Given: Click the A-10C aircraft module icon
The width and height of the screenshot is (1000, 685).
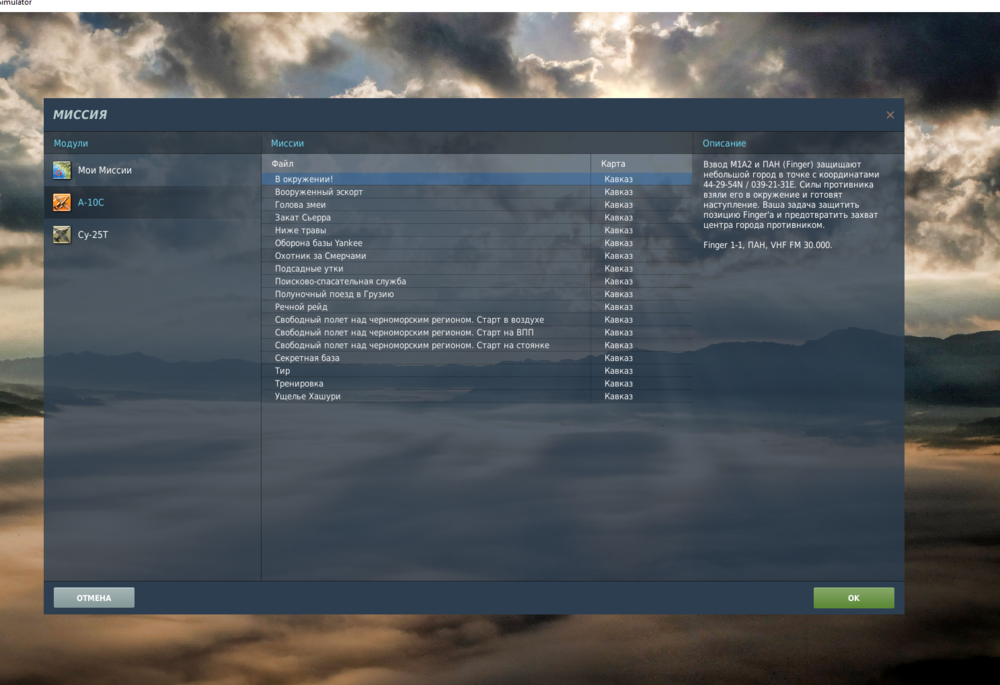Looking at the screenshot, I should click(x=62, y=202).
